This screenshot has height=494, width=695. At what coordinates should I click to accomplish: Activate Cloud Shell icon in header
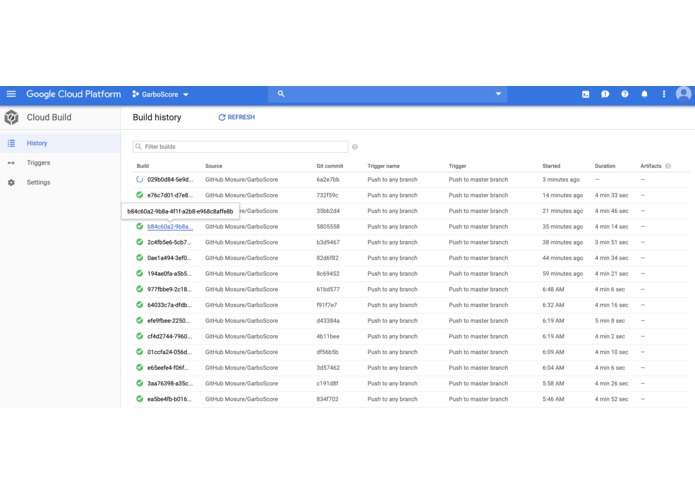coord(586,94)
